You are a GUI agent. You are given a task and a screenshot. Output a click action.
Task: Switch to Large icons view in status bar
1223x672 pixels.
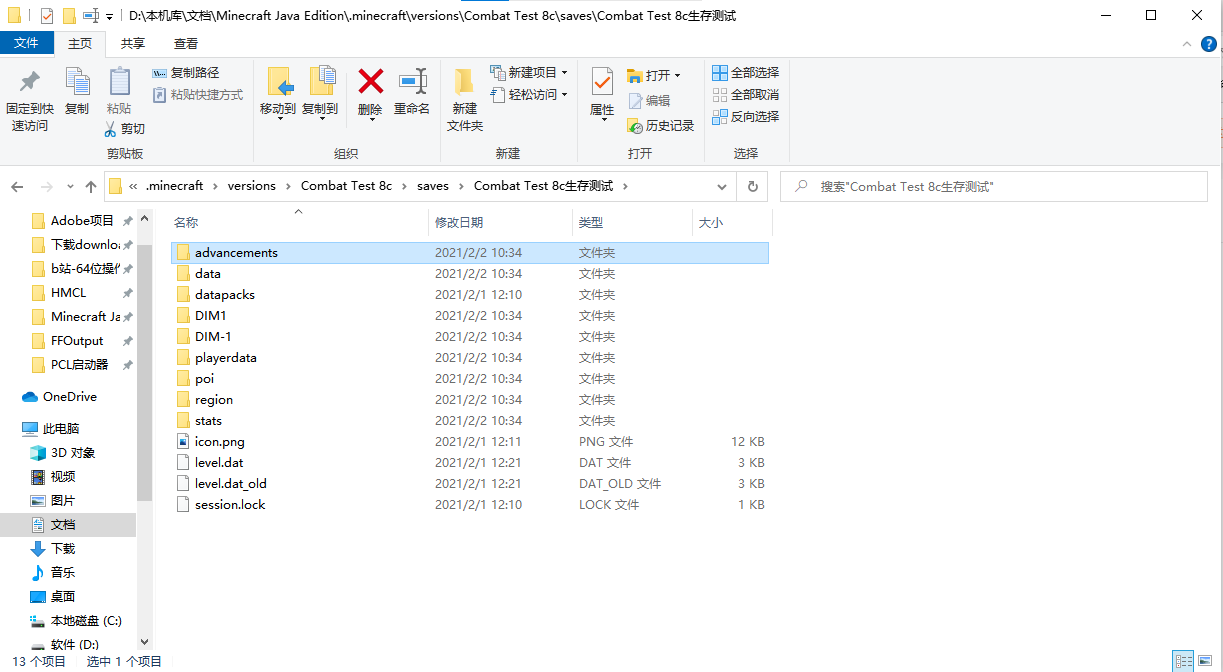pyautogui.click(x=1206, y=661)
